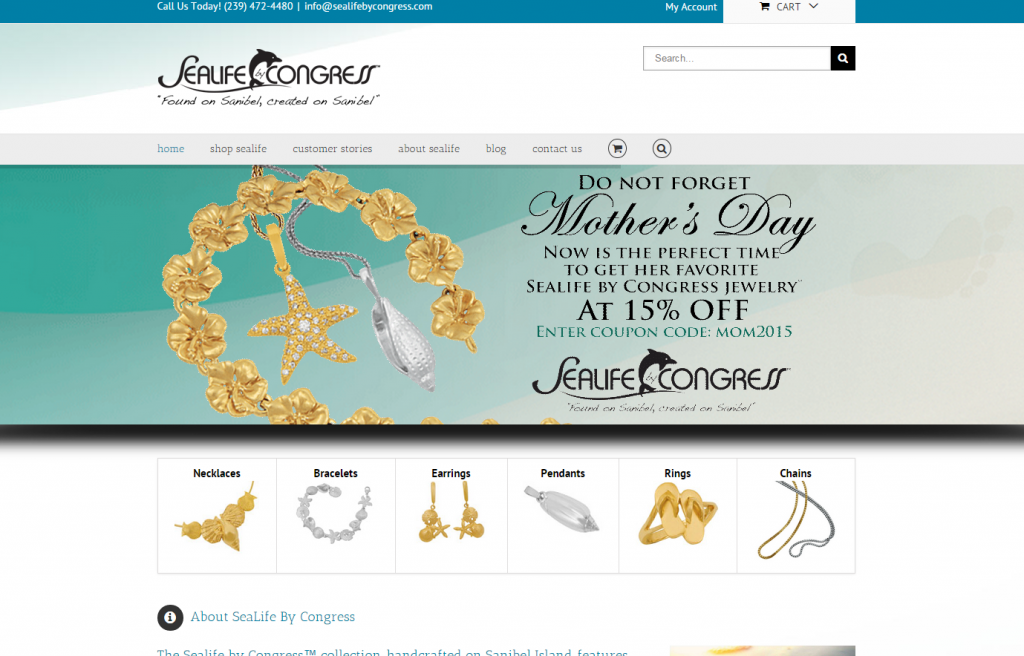Open the Bracelets category thumbnail
Screen dimensions: 1024x656
click(x=336, y=516)
